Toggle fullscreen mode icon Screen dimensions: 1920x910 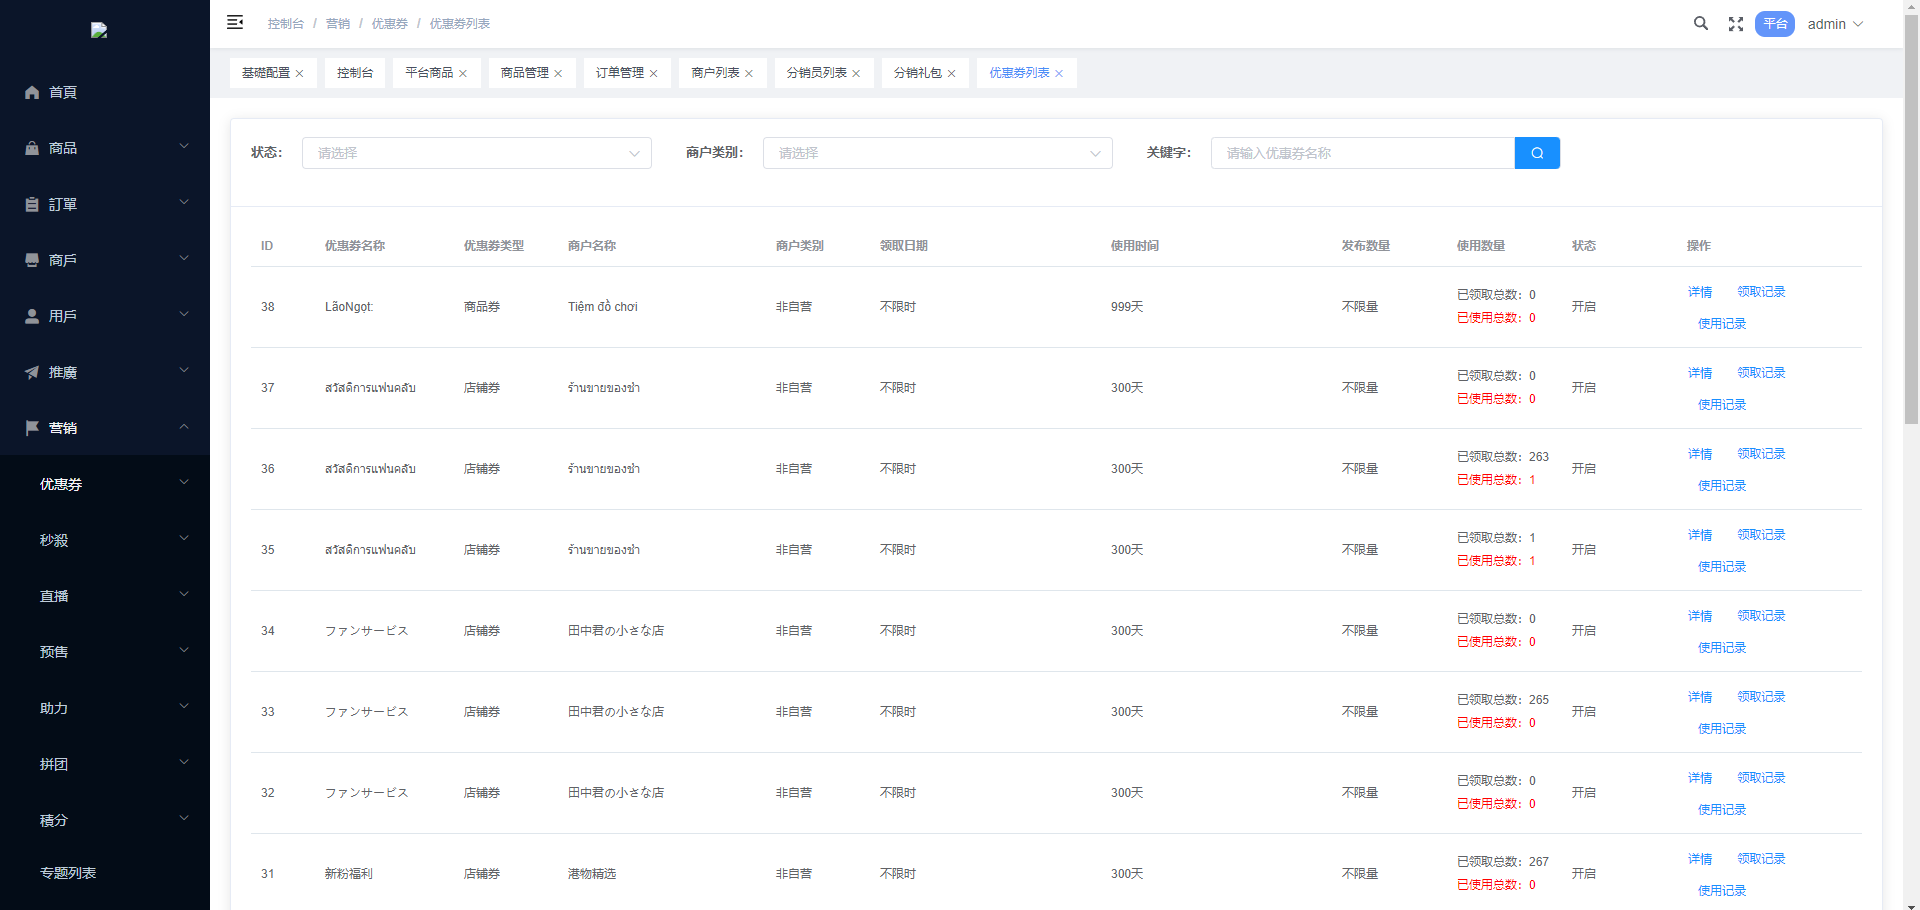1736,24
